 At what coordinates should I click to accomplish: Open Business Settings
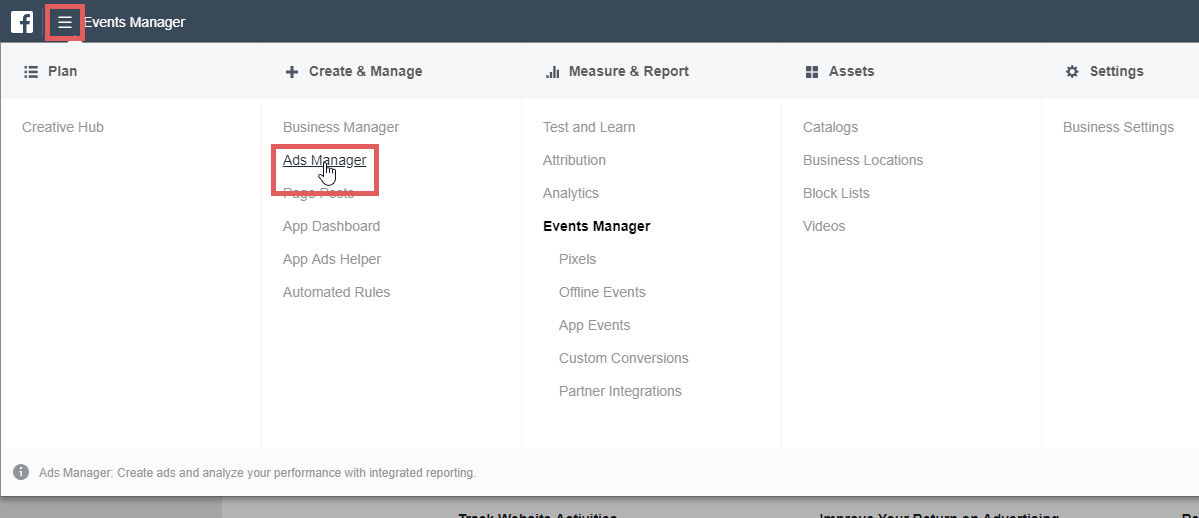(1118, 127)
